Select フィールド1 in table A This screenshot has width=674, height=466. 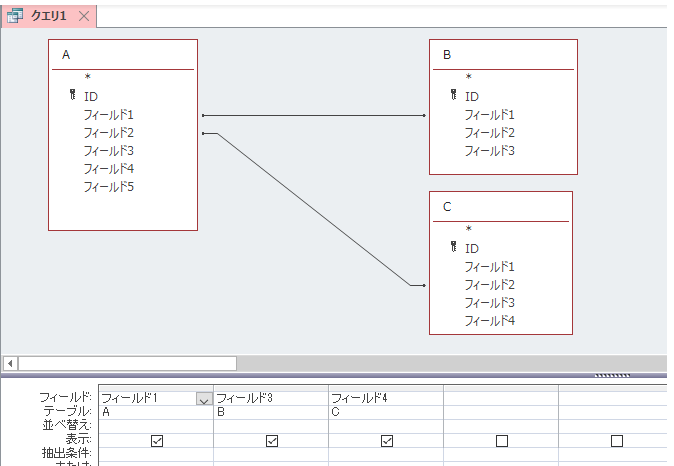pos(108,115)
